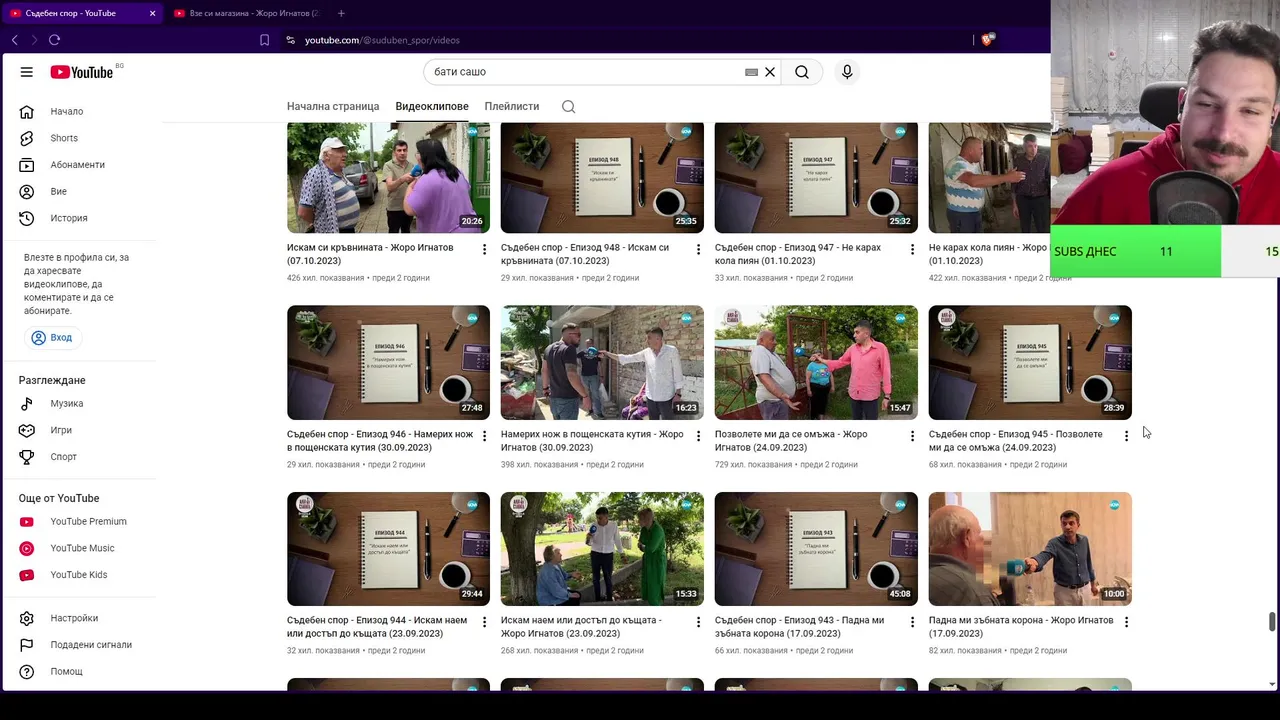Open Падна ми зъбната корона 10:00 thumbnail
This screenshot has height=720, width=1280.
pyautogui.click(x=1030, y=549)
